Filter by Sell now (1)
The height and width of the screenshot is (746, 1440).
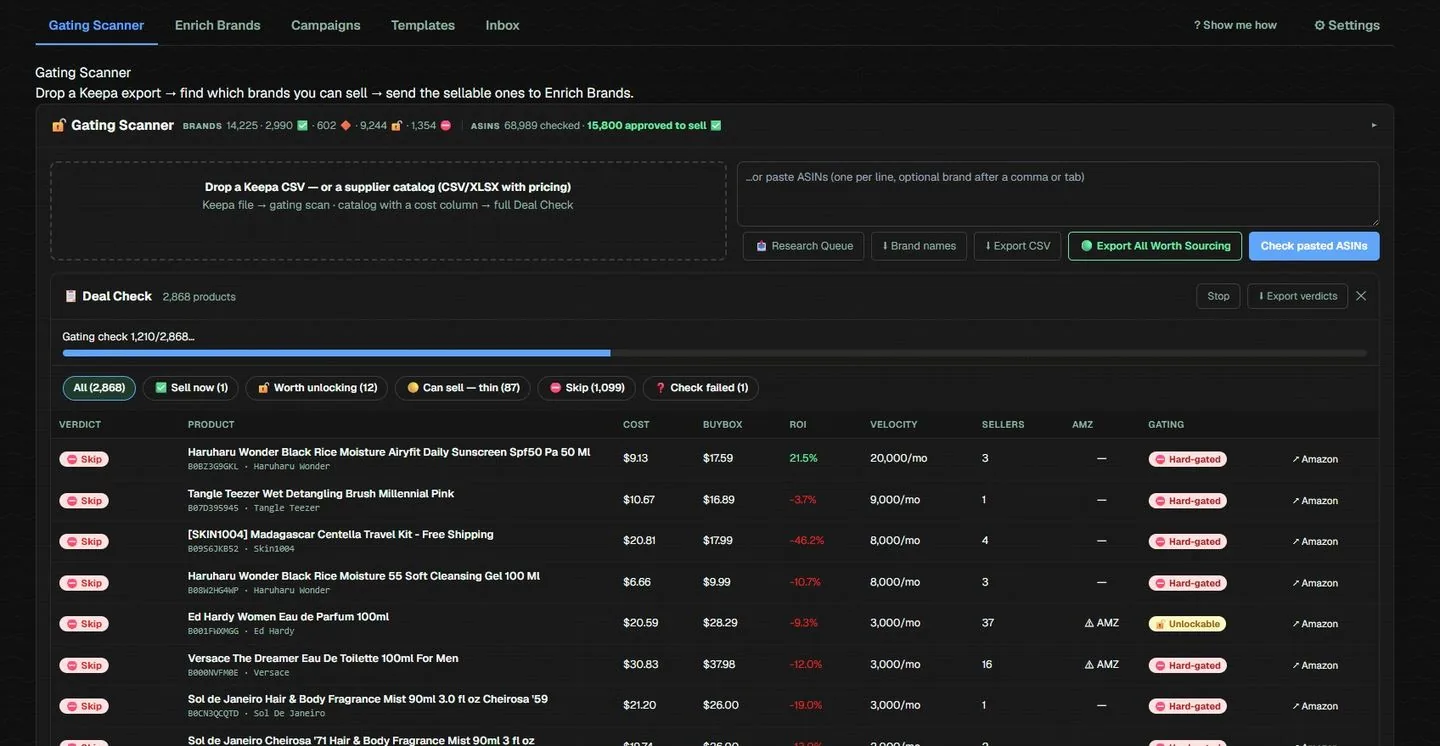coord(191,388)
